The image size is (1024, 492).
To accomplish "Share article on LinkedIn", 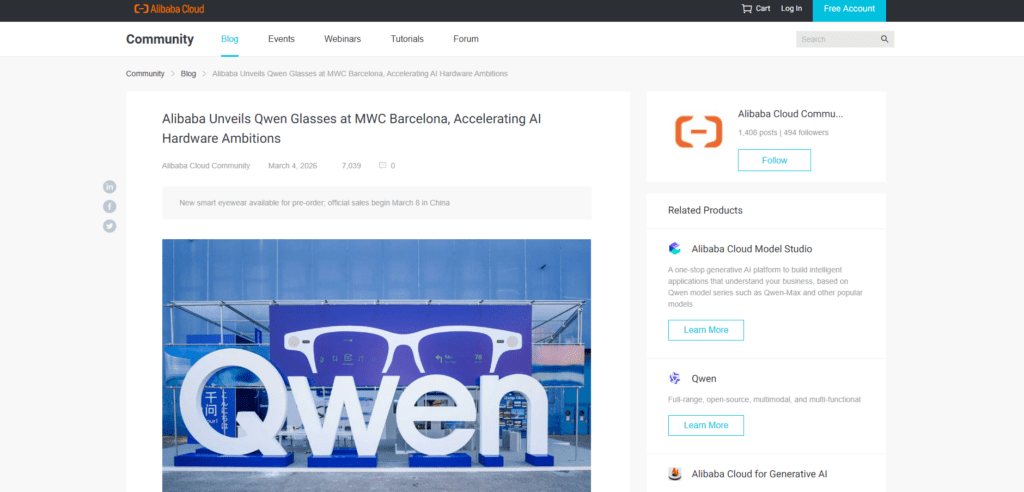I will (x=110, y=187).
